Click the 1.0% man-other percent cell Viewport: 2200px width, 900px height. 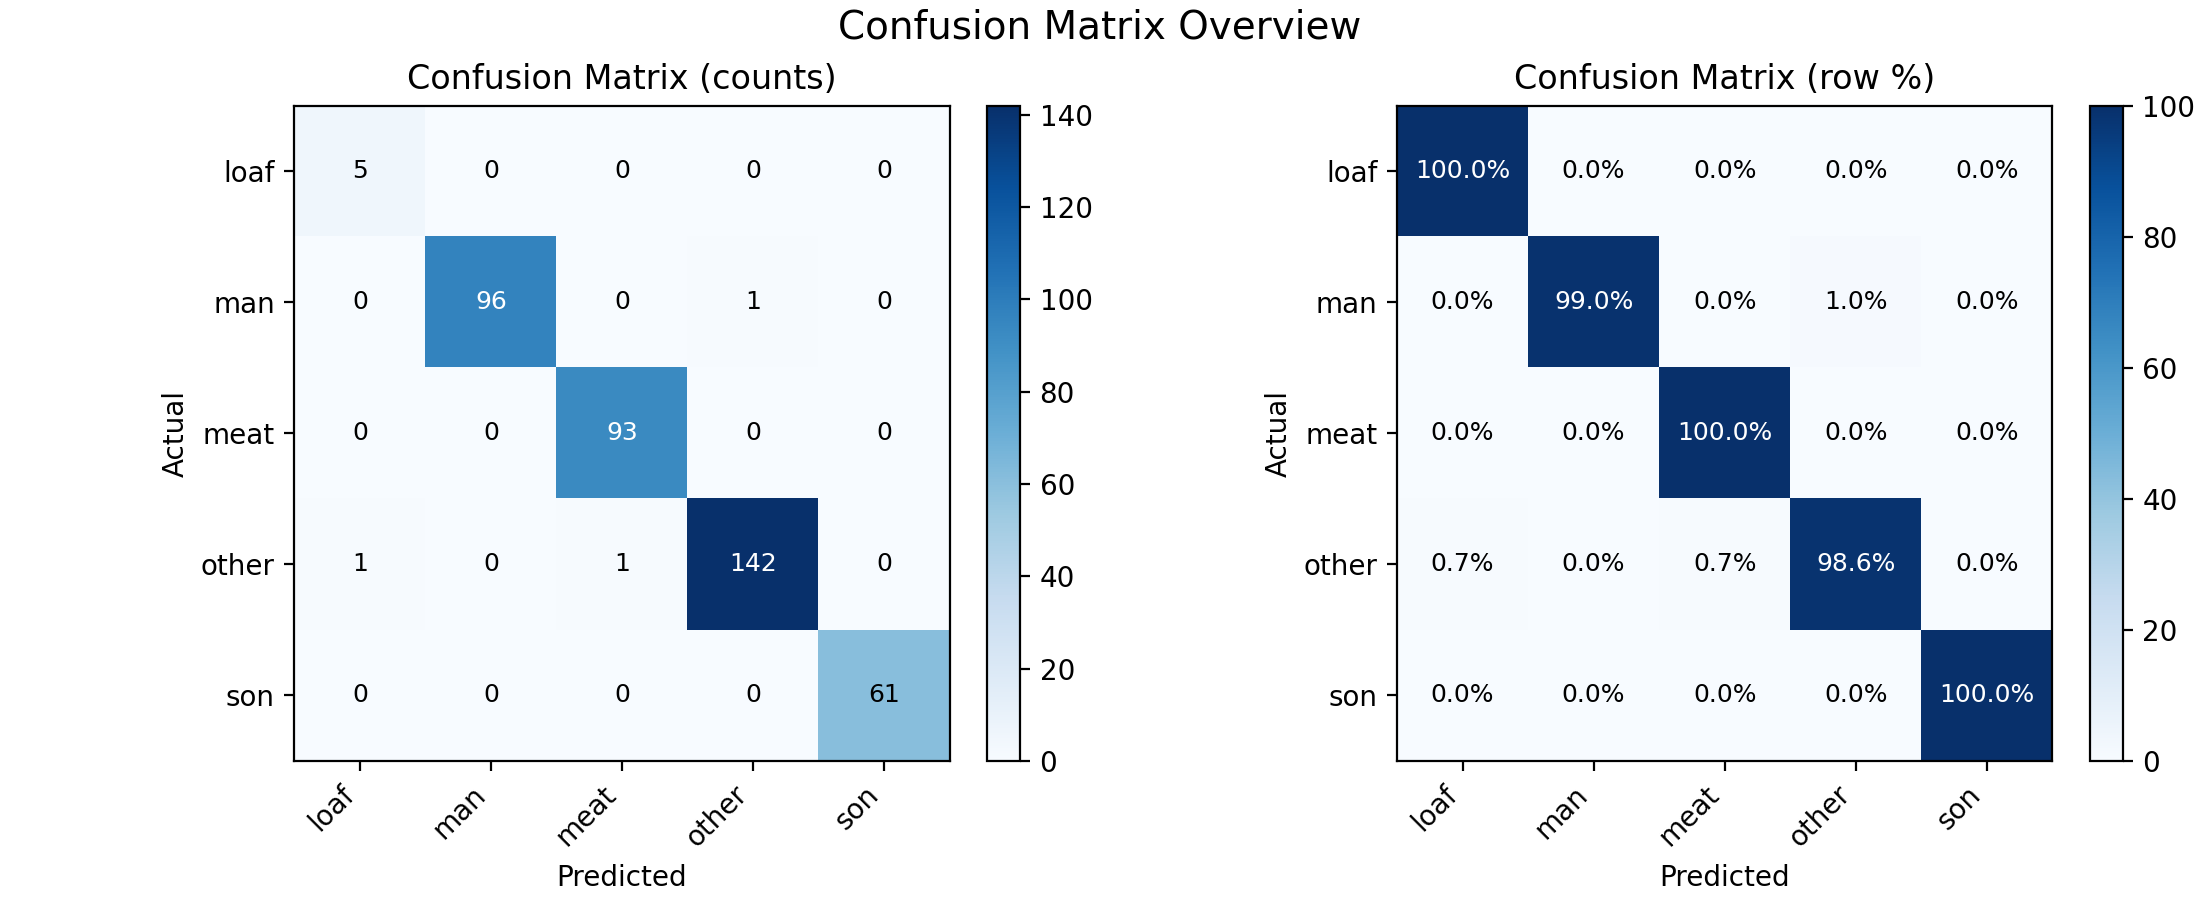pos(1856,302)
